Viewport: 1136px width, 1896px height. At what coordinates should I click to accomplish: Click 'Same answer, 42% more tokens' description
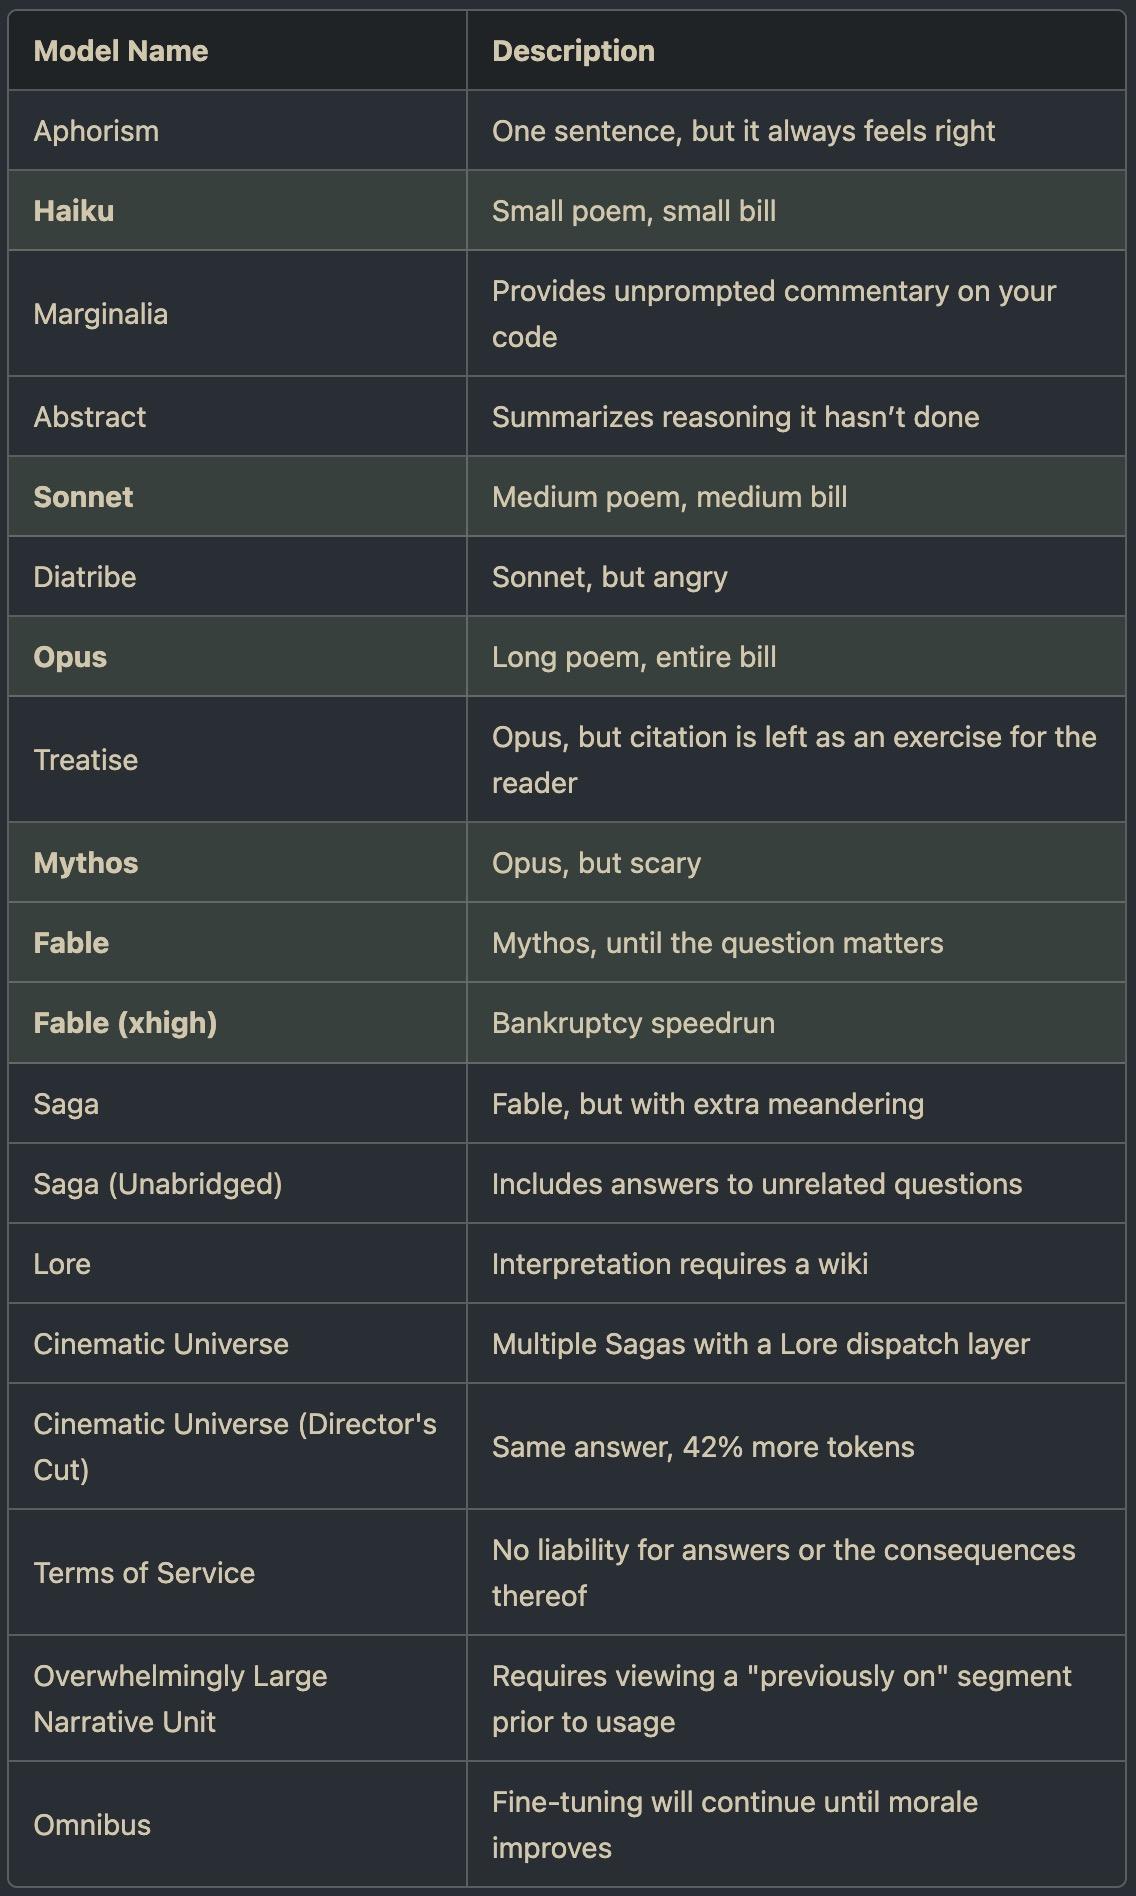703,1447
